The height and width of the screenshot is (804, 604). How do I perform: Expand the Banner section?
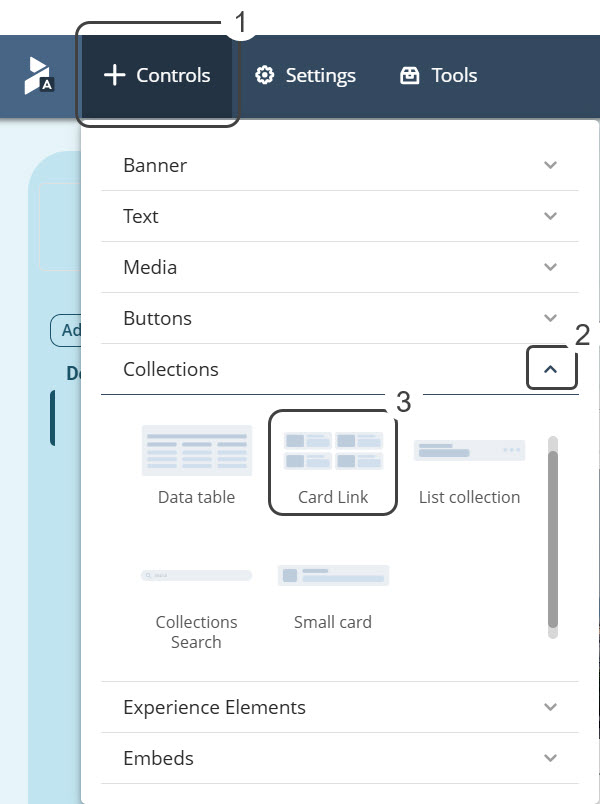click(339, 165)
